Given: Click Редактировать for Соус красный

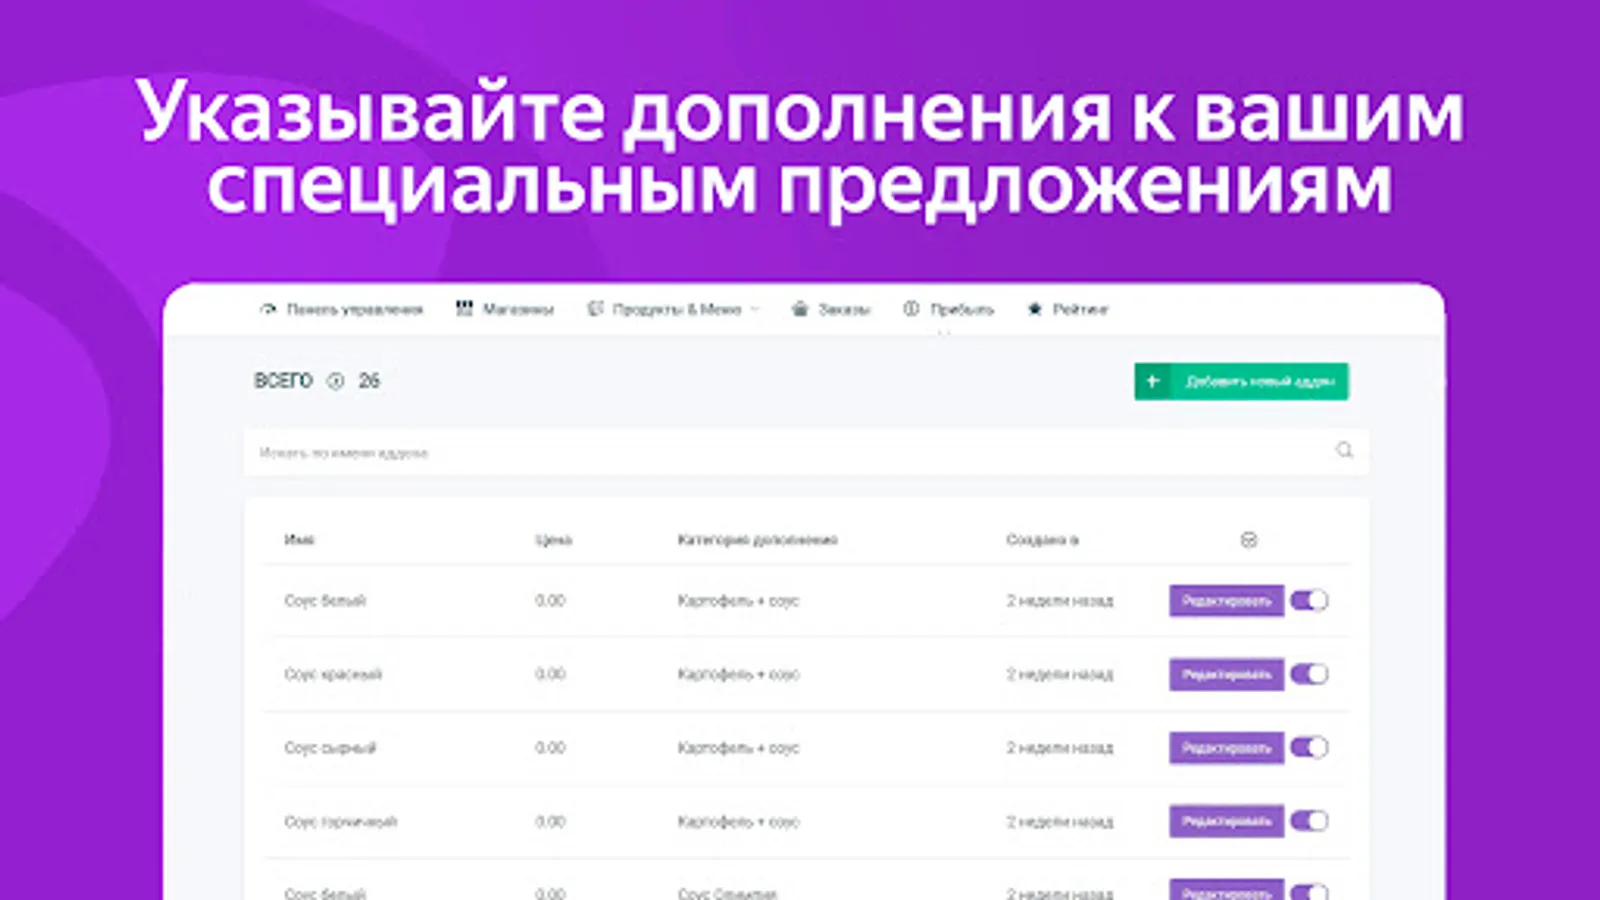Looking at the screenshot, I should point(1227,674).
